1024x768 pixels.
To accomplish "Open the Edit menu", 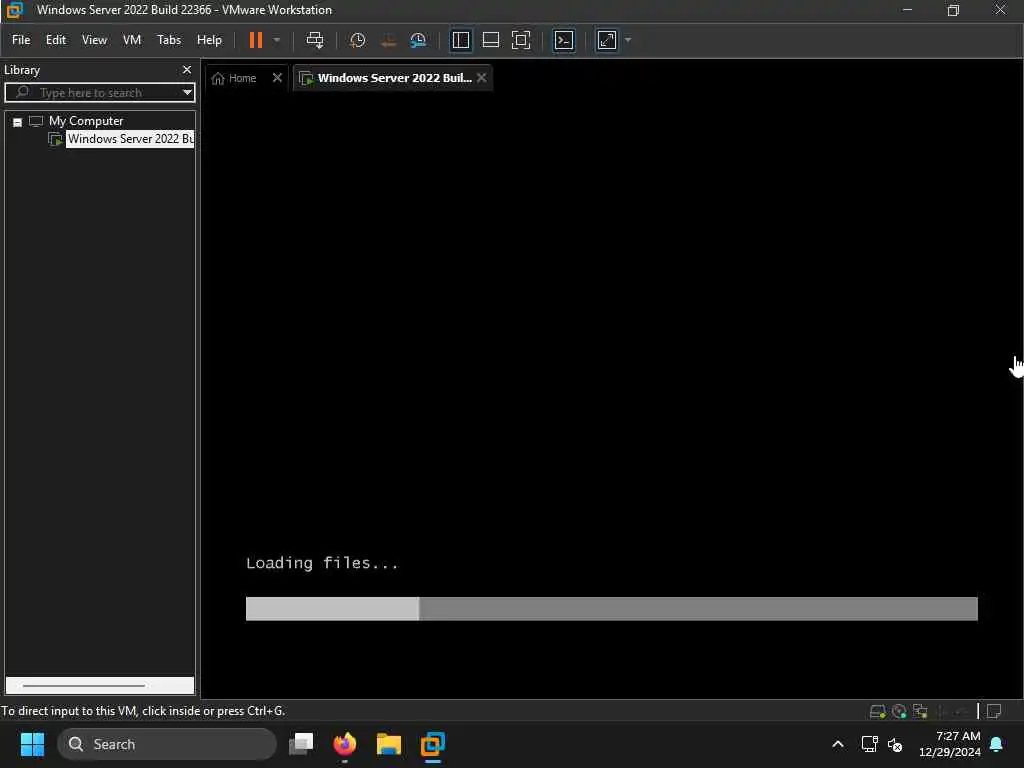I will [56, 40].
